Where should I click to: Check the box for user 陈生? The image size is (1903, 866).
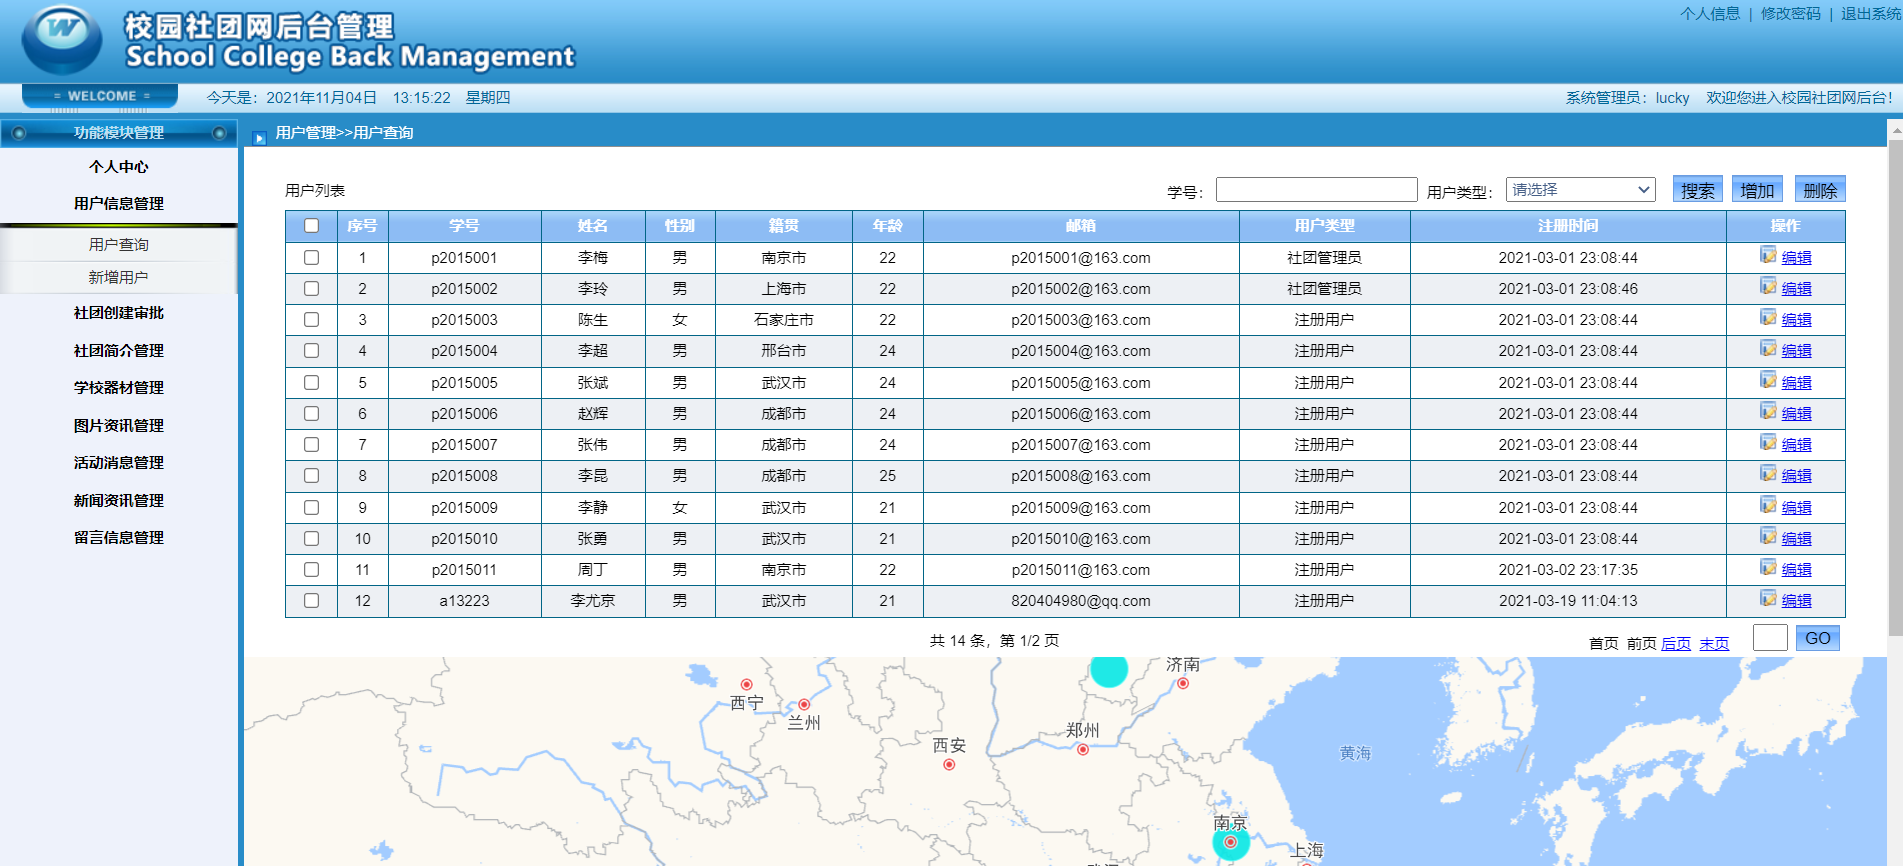[312, 320]
